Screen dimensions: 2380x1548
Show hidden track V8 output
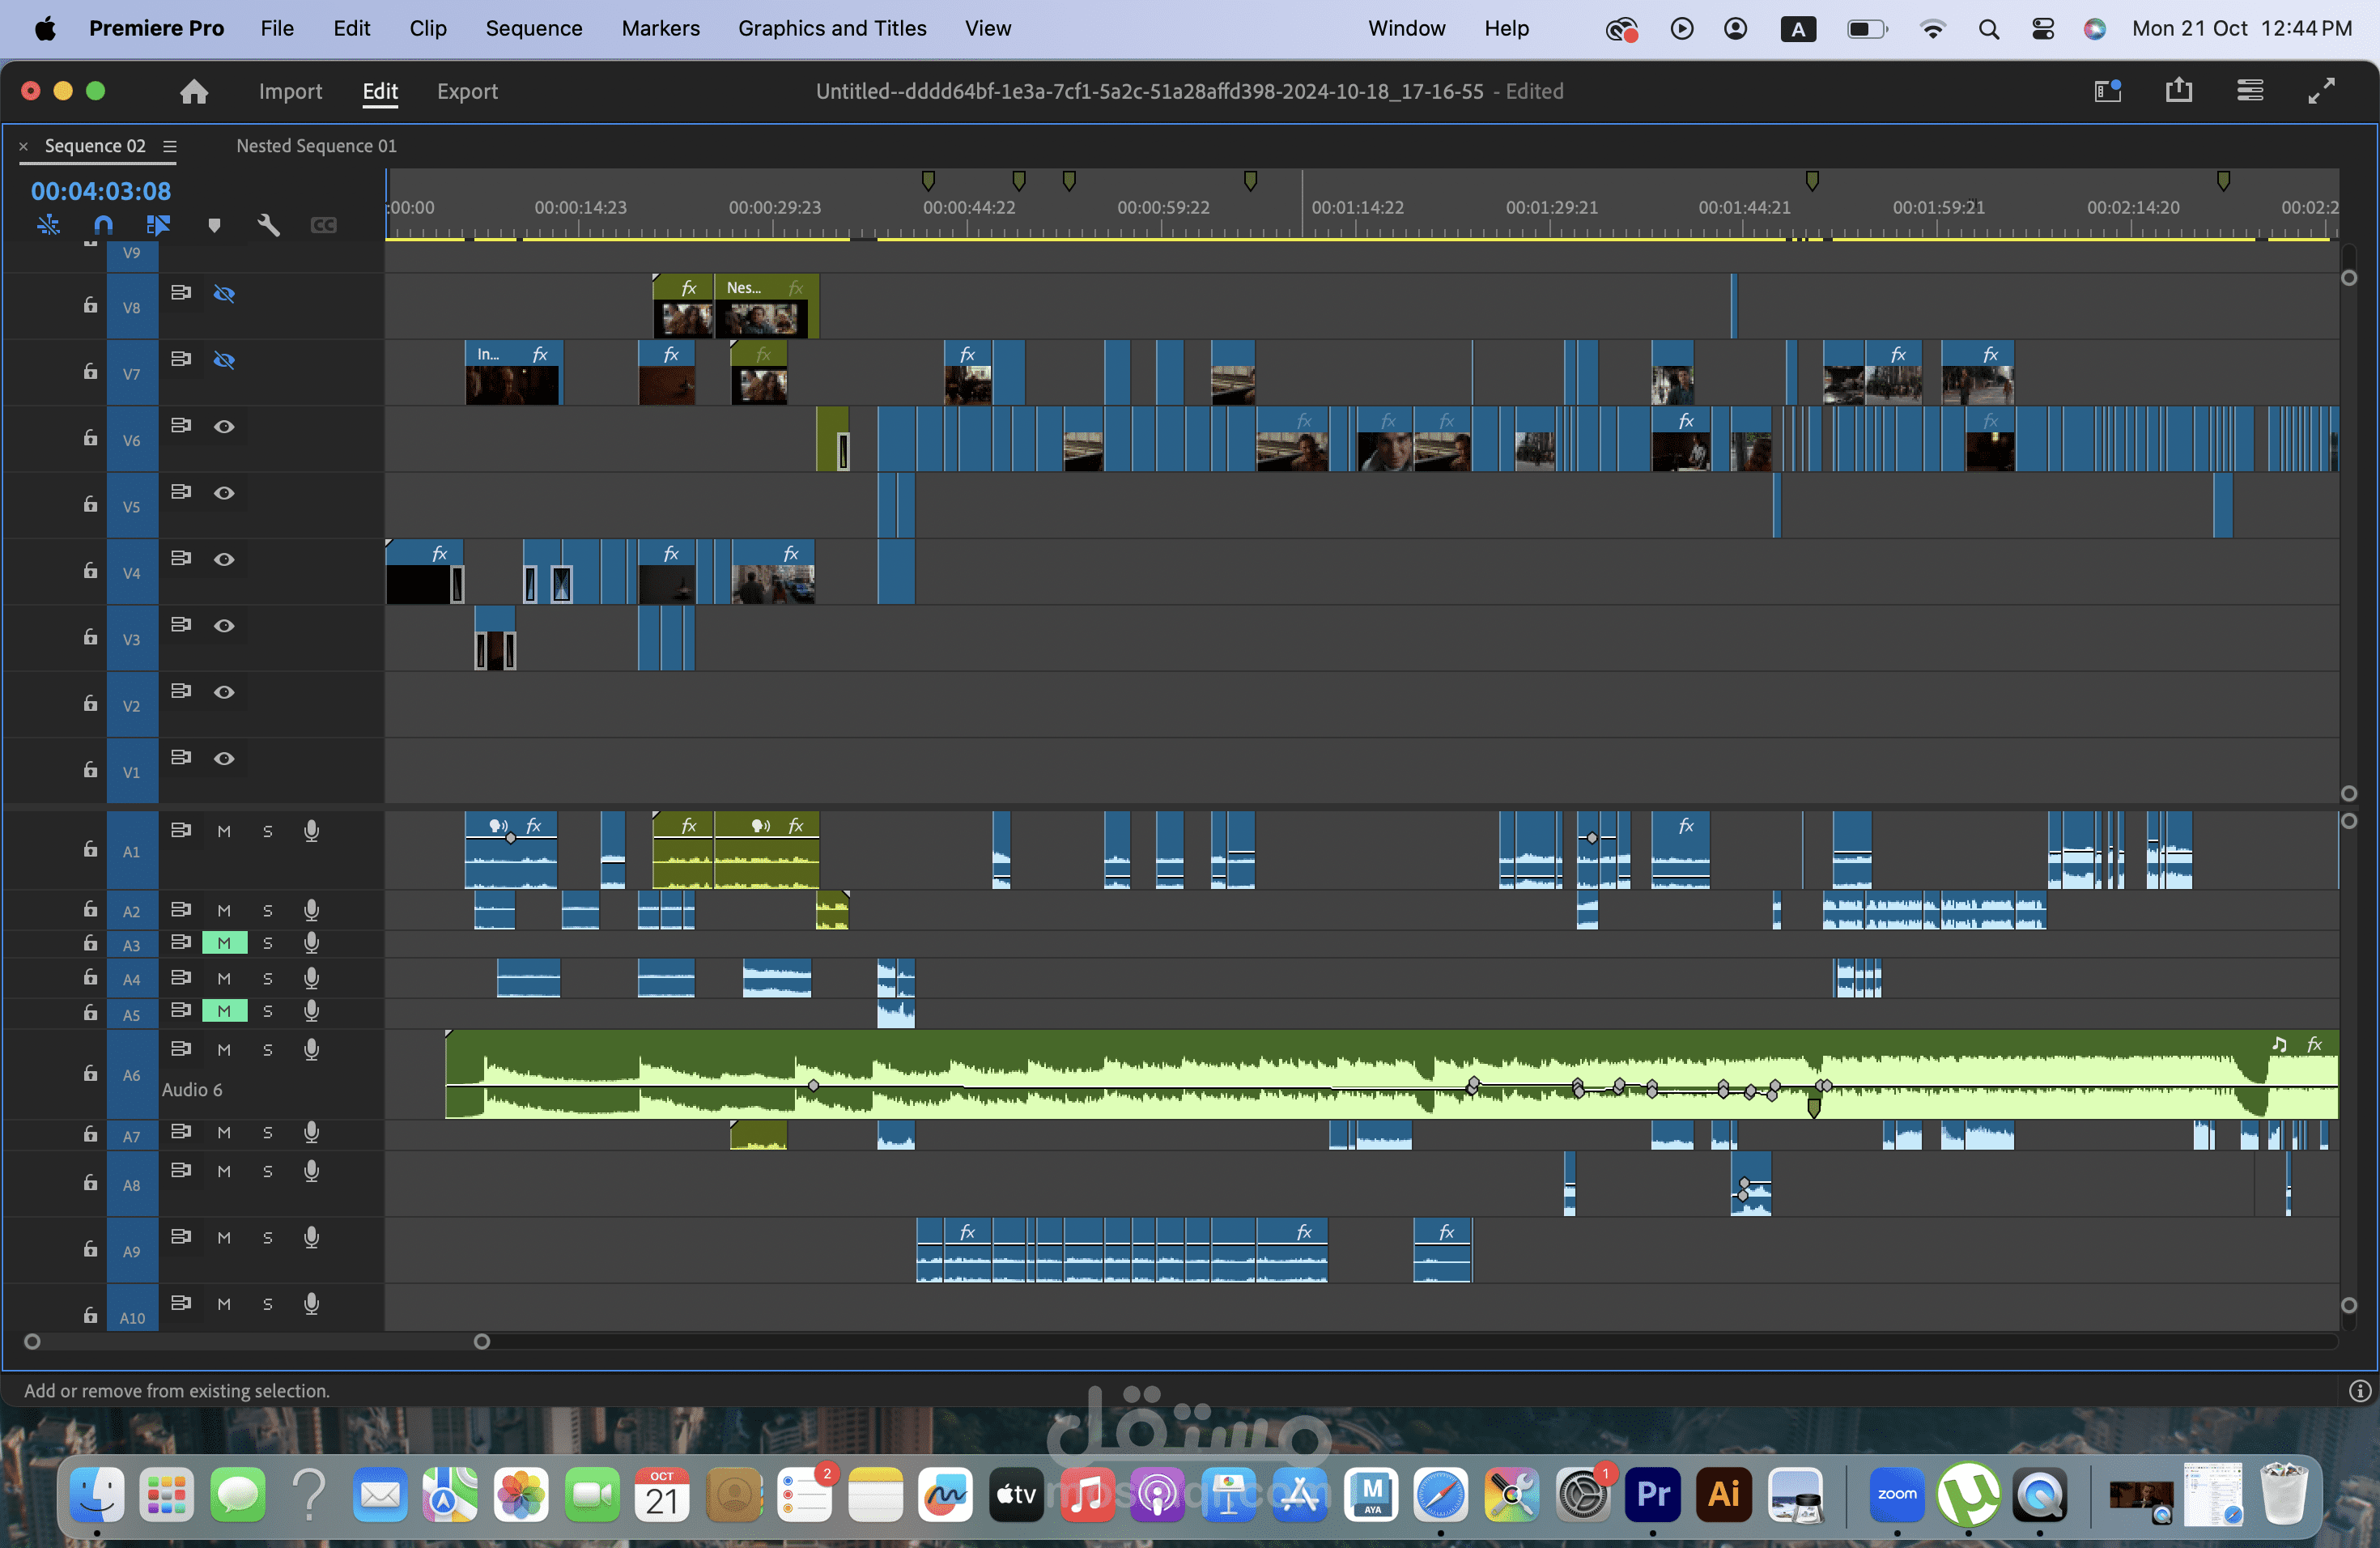coord(224,294)
